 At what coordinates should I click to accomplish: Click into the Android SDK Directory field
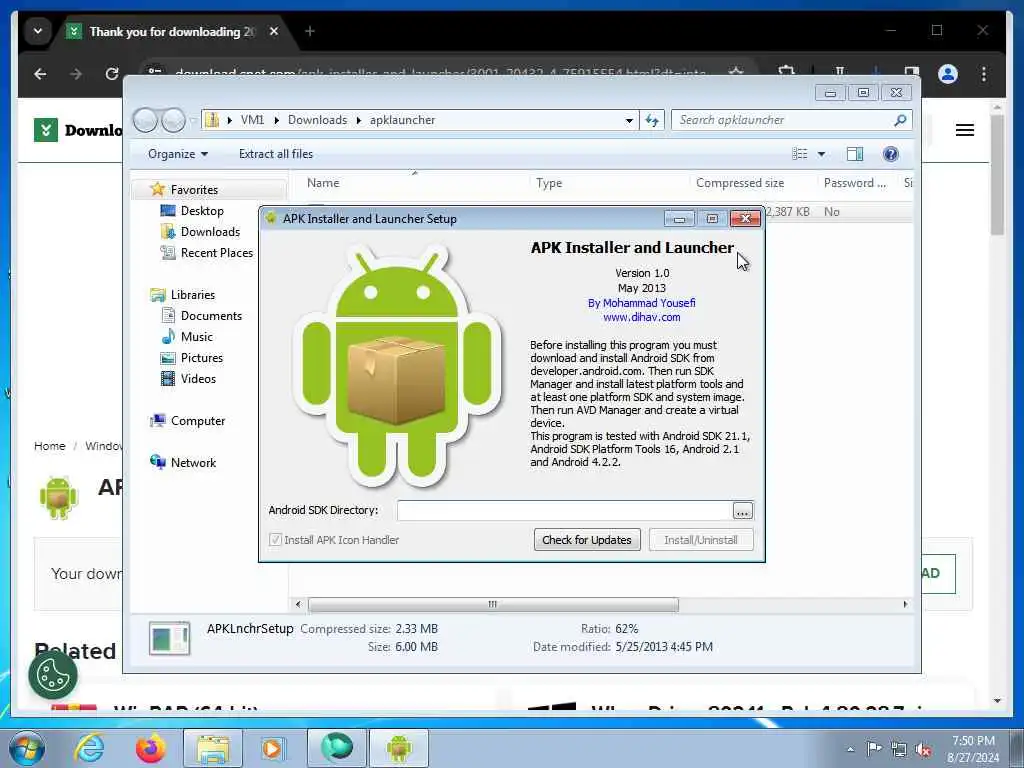[x=564, y=511]
